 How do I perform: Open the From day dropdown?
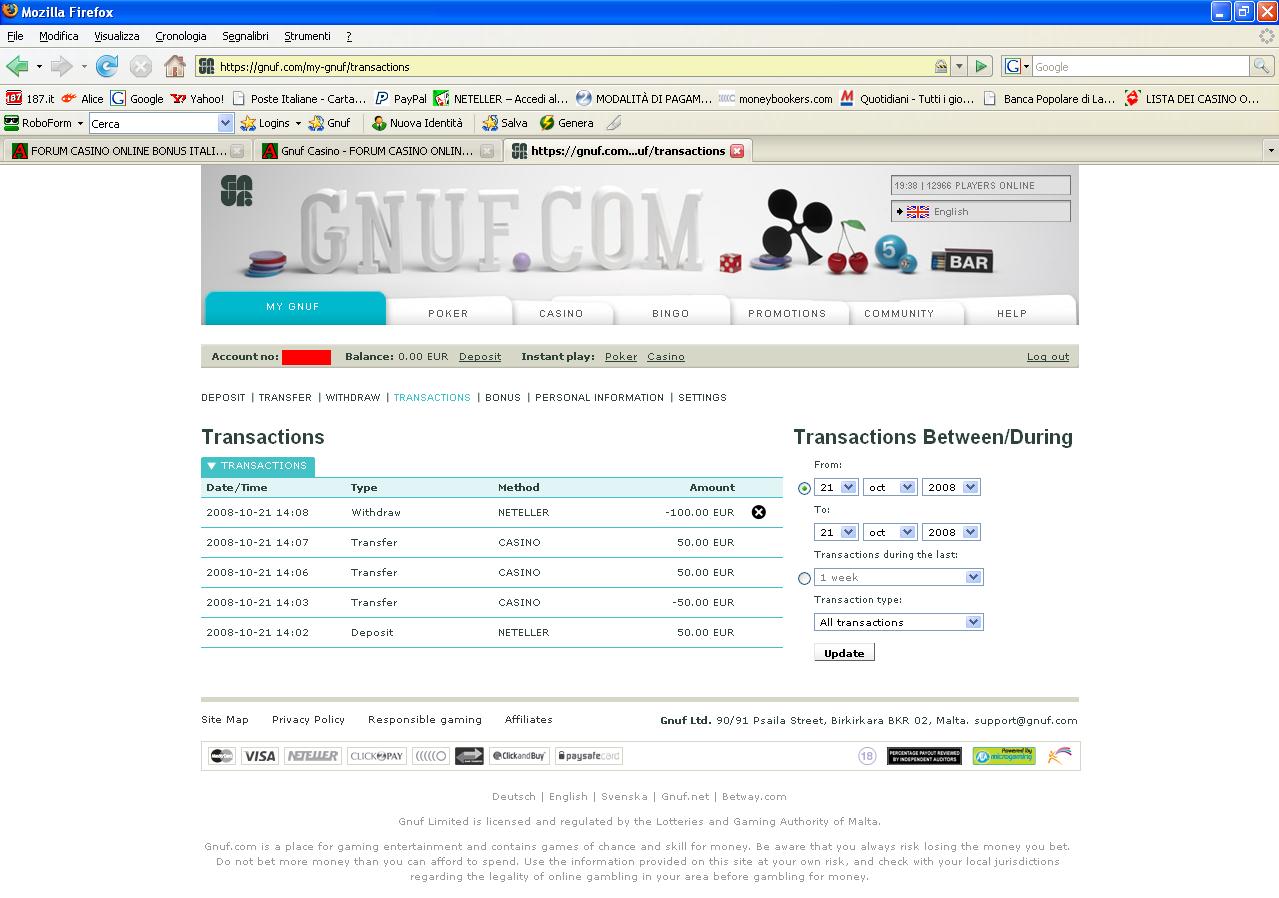click(837, 487)
